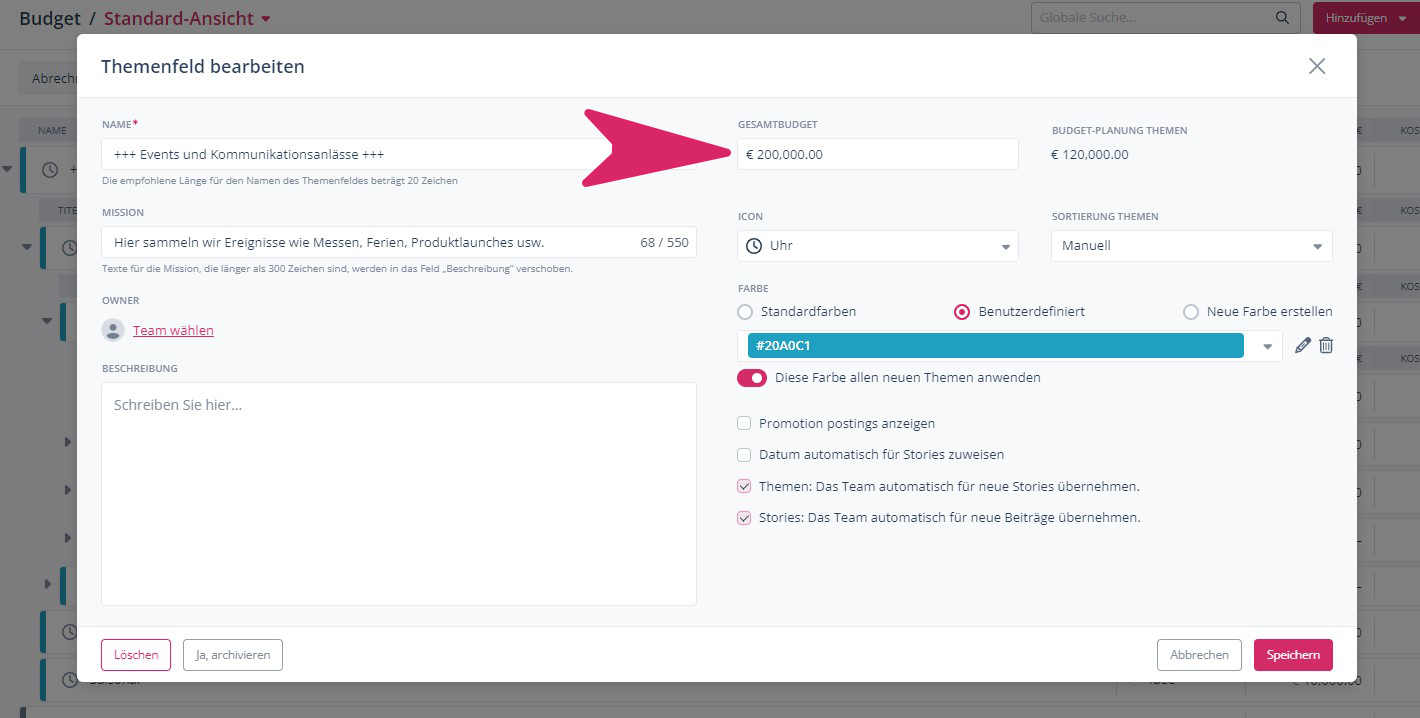Choose 'Neue Farbe erstellen' radio option

(x=1191, y=312)
